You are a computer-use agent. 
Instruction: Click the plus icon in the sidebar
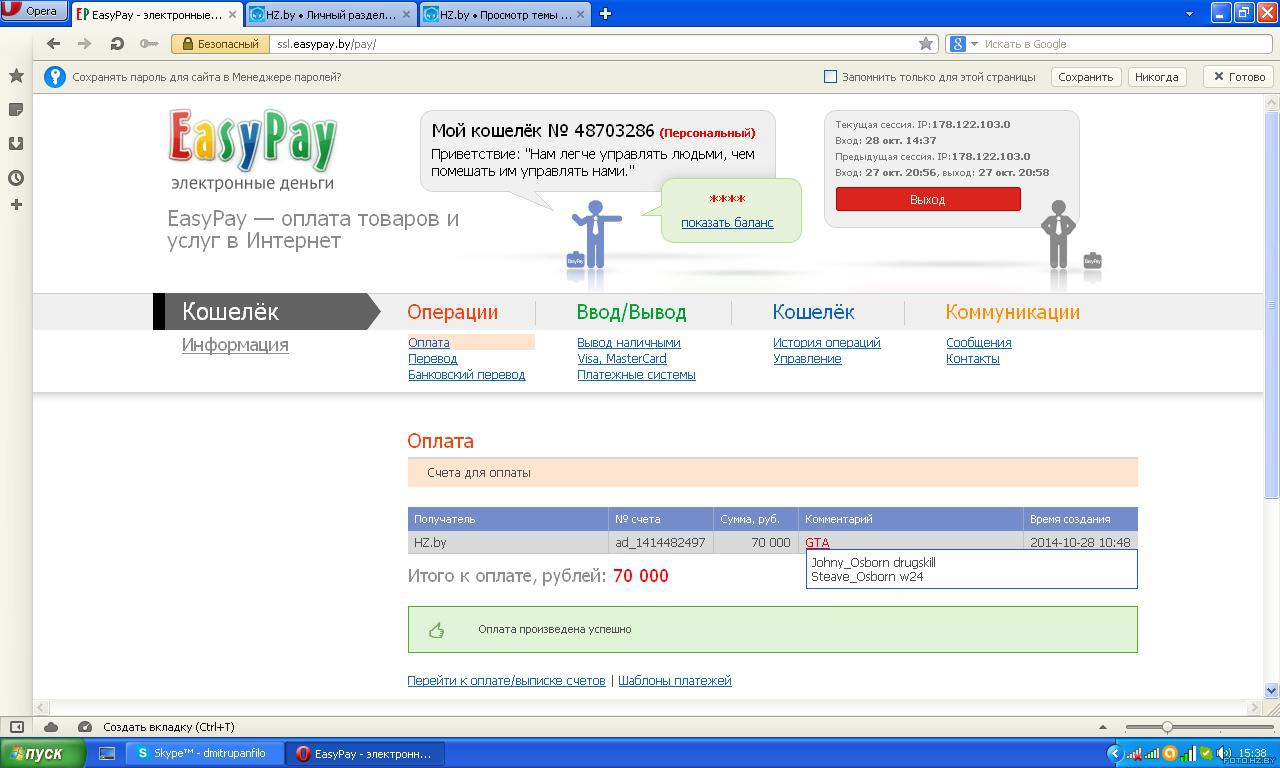click(16, 205)
